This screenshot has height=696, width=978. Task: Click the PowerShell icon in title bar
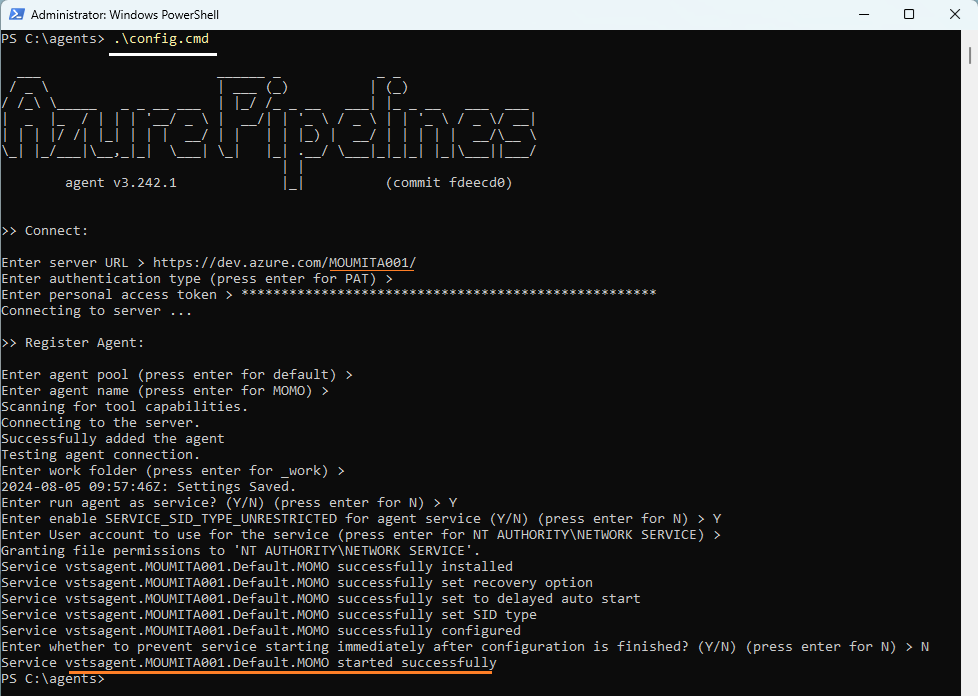click(x=16, y=14)
